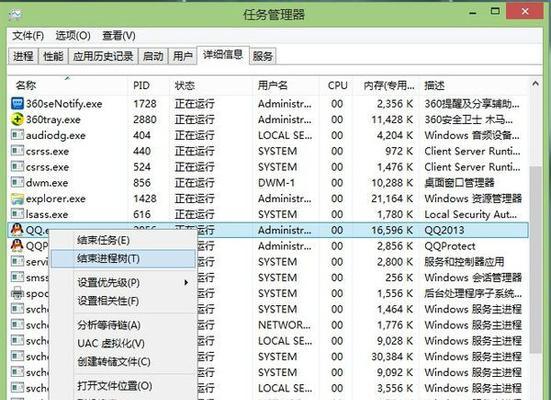Click the icon of csrss.exe PID 524

tap(17, 167)
